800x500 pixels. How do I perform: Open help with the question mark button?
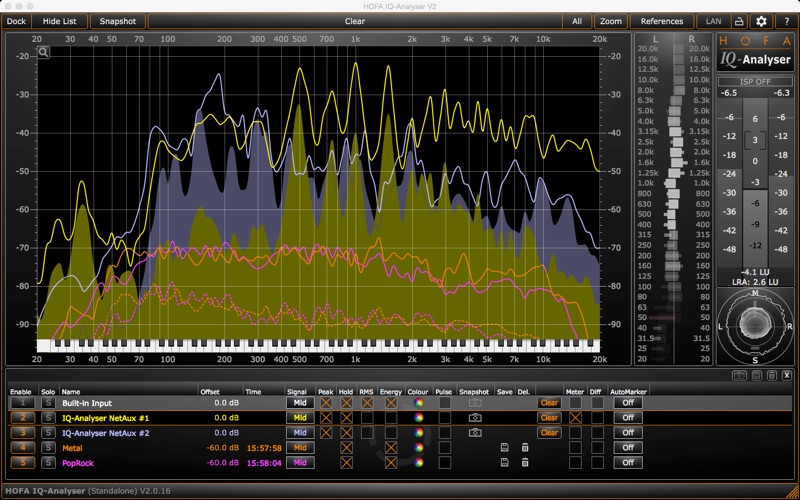[x=786, y=21]
